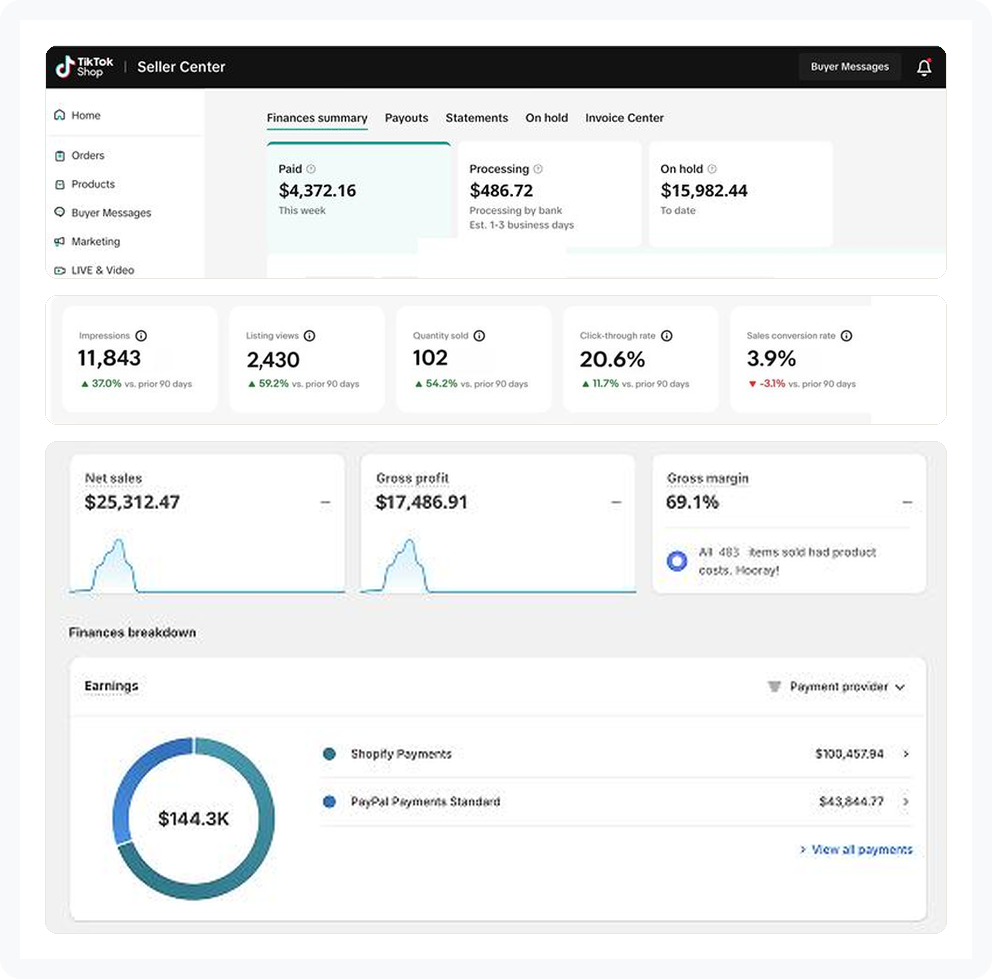Click the info icon beside Listing views
This screenshot has width=992, height=979.
pos(309,335)
